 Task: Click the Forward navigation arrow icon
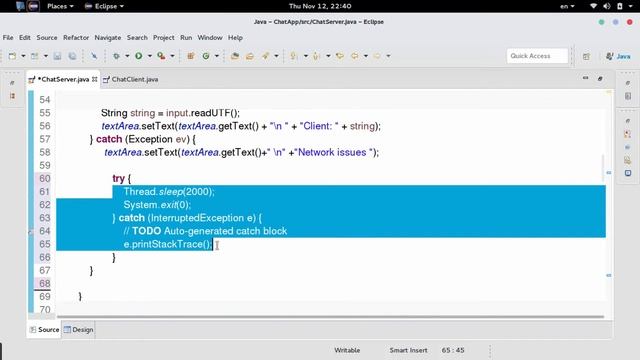377,56
